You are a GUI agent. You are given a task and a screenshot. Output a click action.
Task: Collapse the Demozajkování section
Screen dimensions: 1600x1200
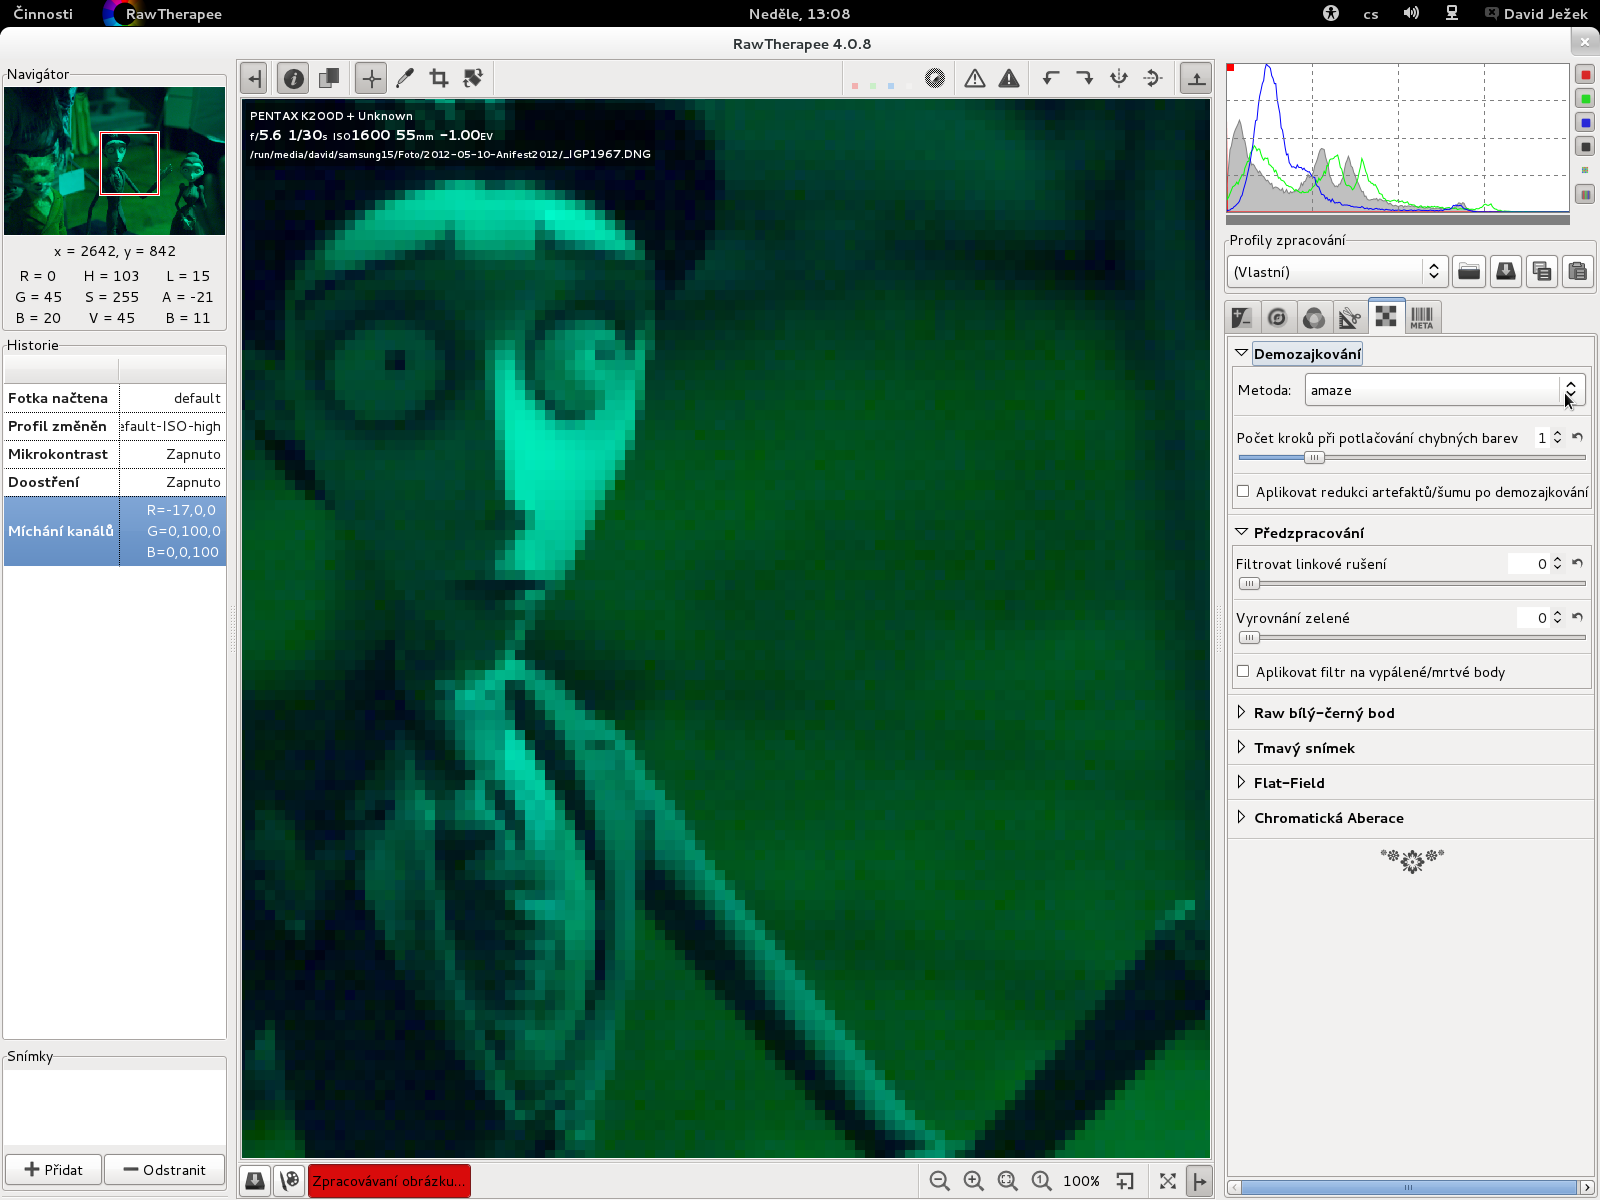pyautogui.click(x=1241, y=353)
